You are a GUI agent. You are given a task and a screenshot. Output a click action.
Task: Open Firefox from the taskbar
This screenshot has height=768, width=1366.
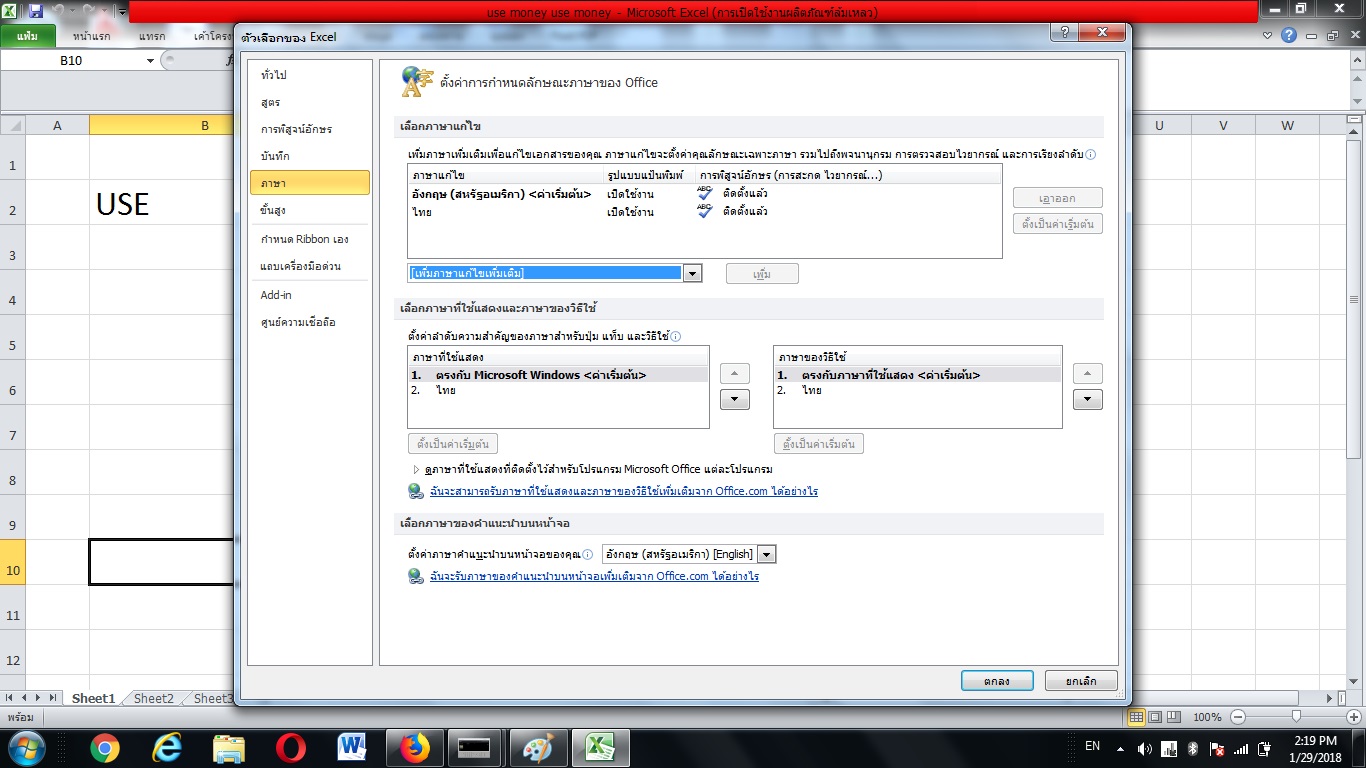pos(415,748)
